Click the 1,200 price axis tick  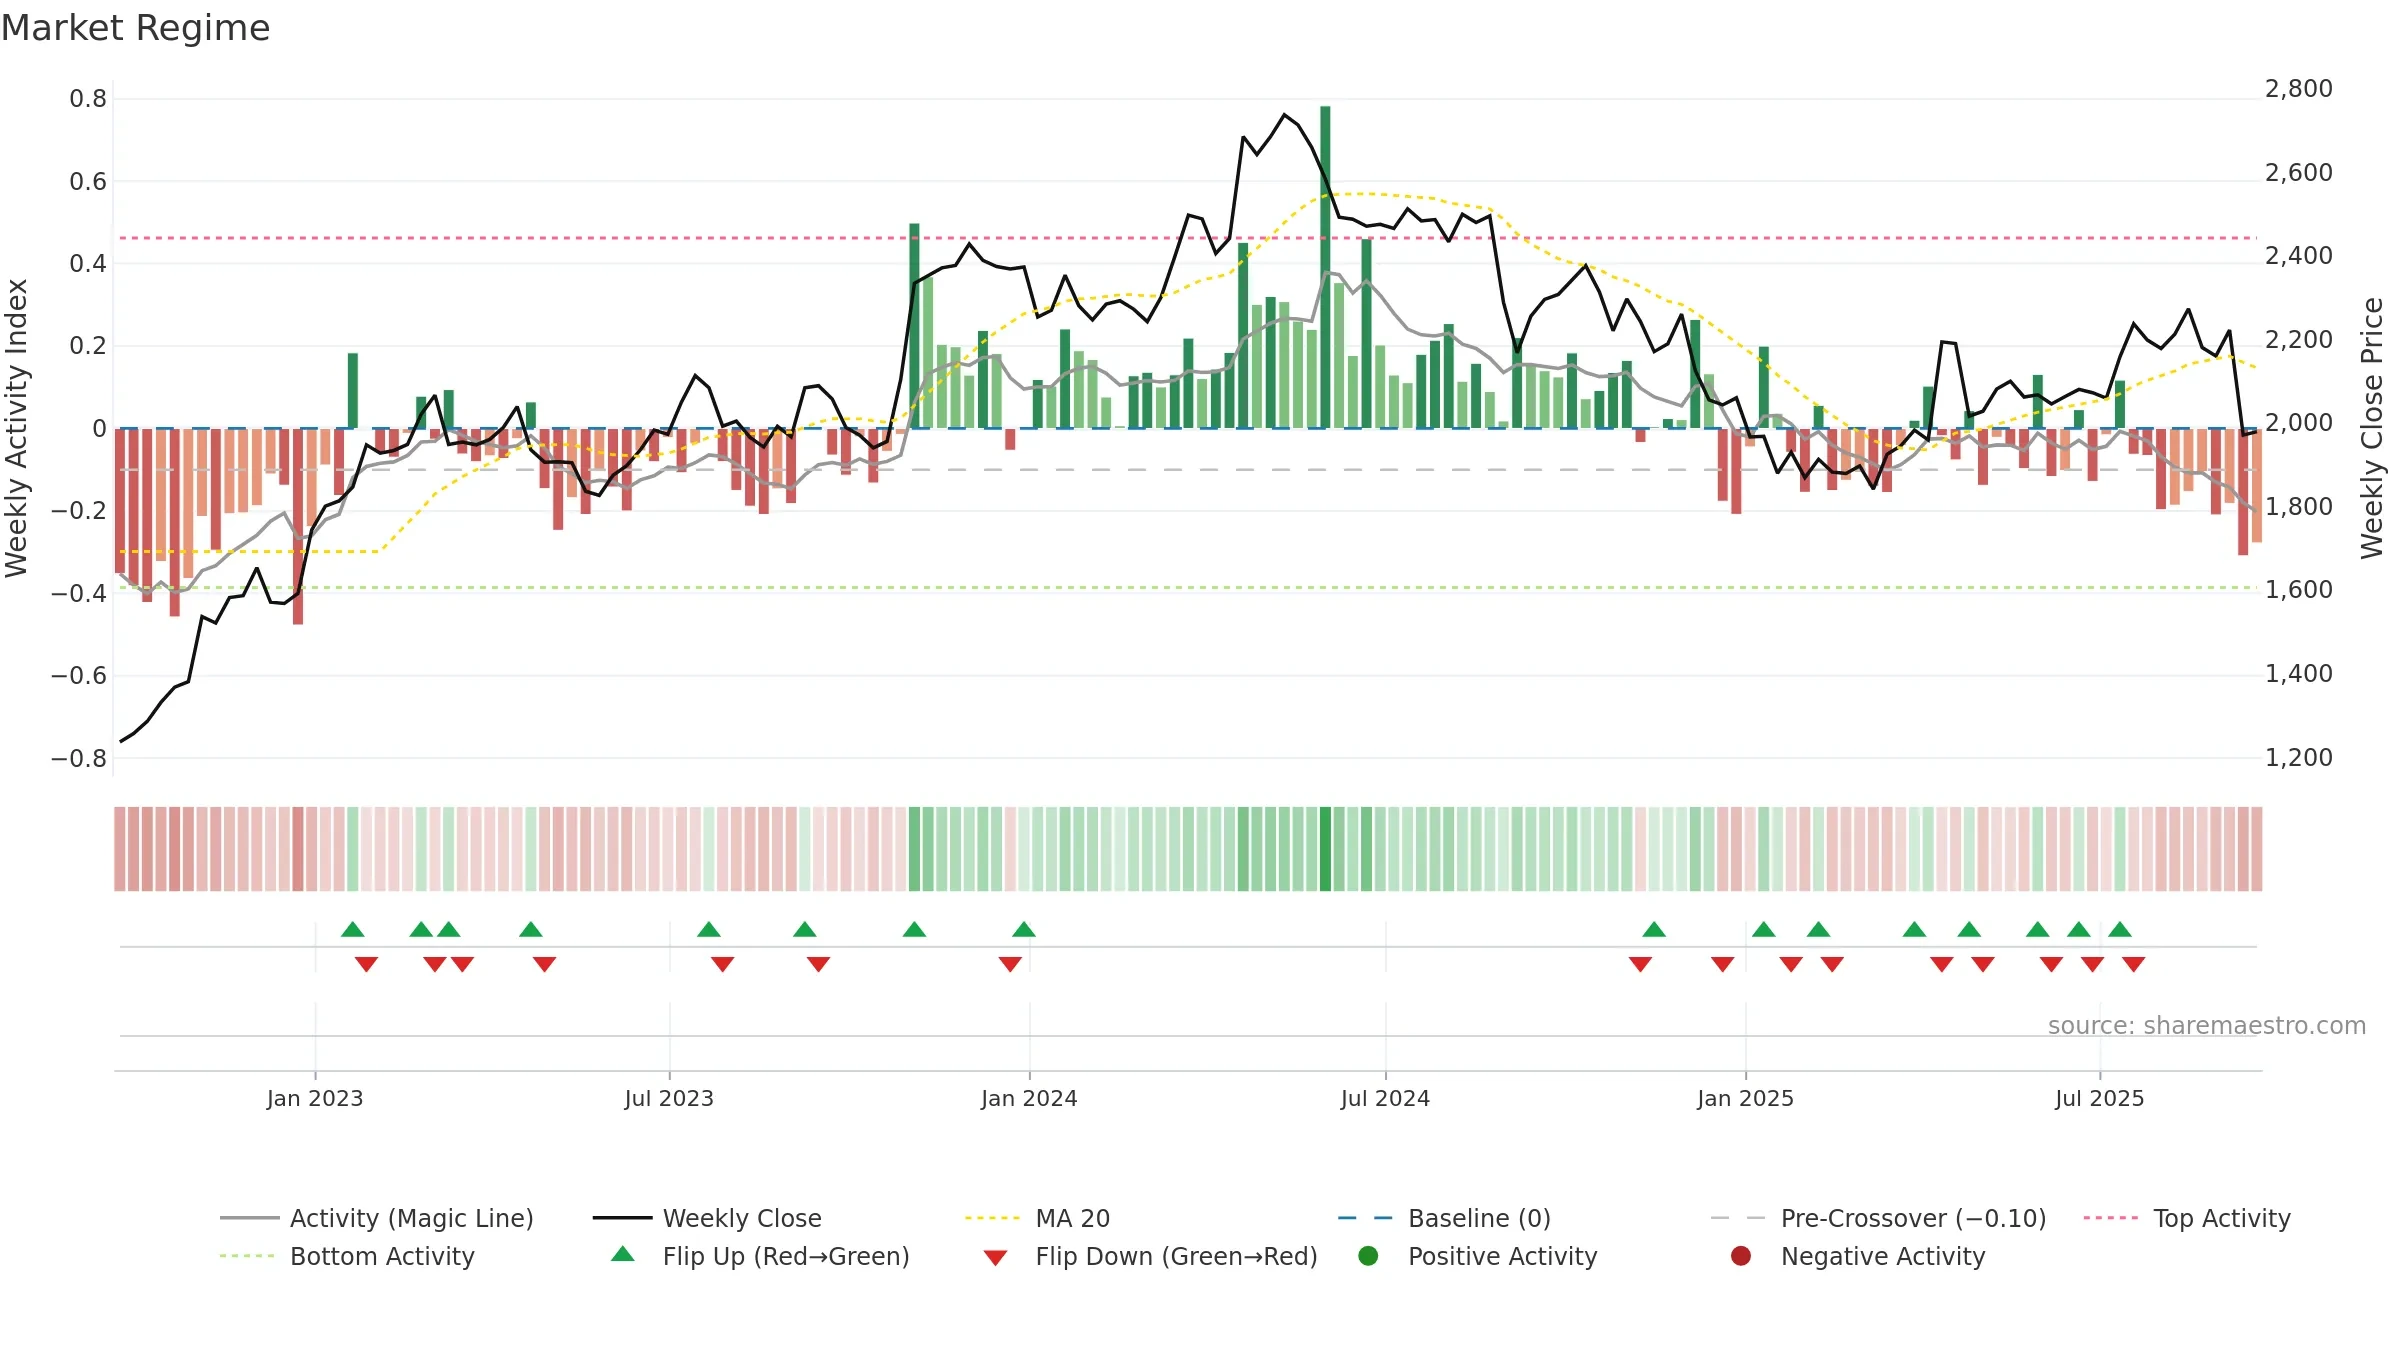click(x=2298, y=757)
